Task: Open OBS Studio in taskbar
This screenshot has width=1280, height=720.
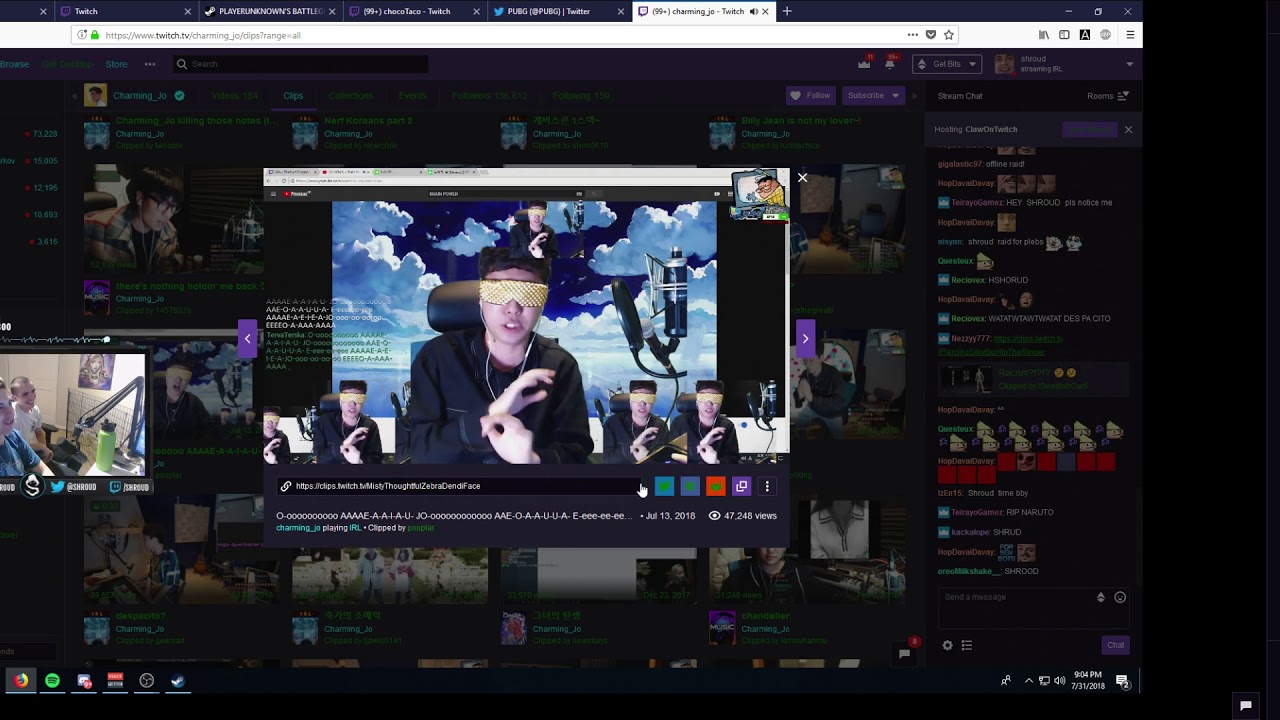Action: click(x=147, y=681)
